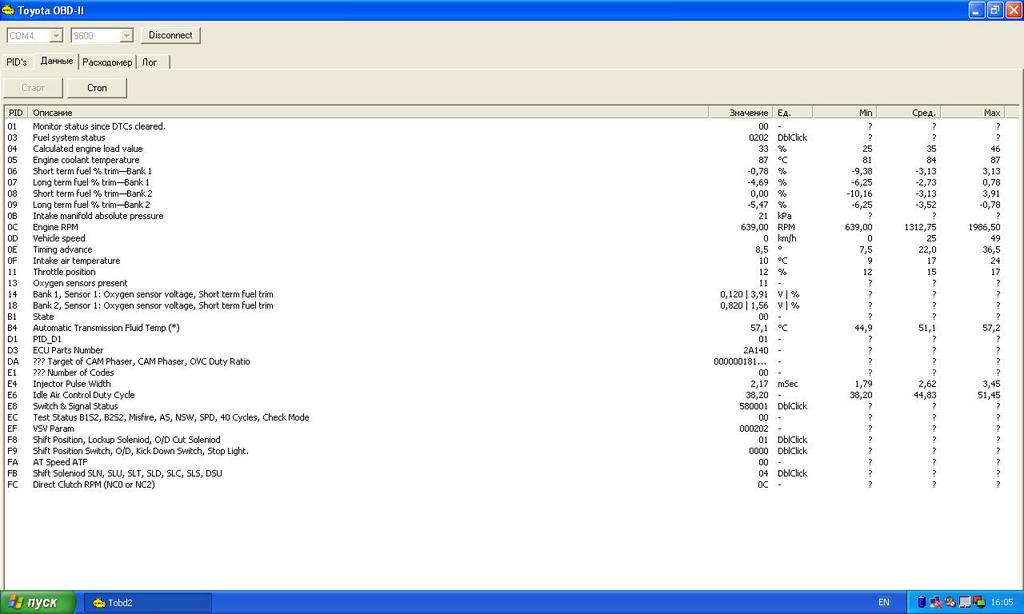Click the network computers icon with red X
1024x614 pixels.
coord(935,602)
